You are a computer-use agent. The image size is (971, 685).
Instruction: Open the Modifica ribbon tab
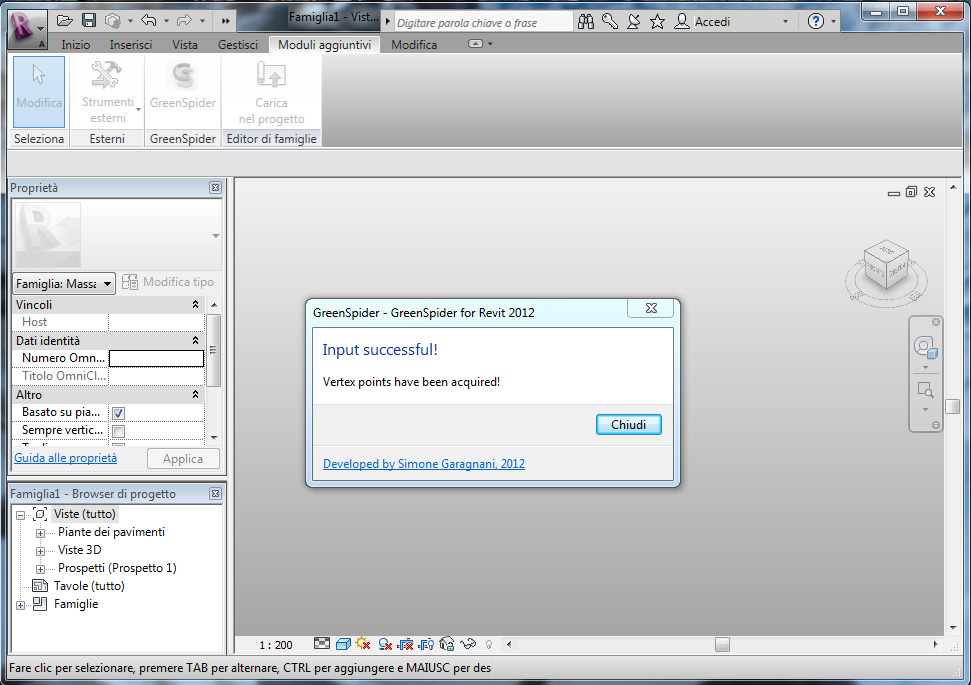414,45
